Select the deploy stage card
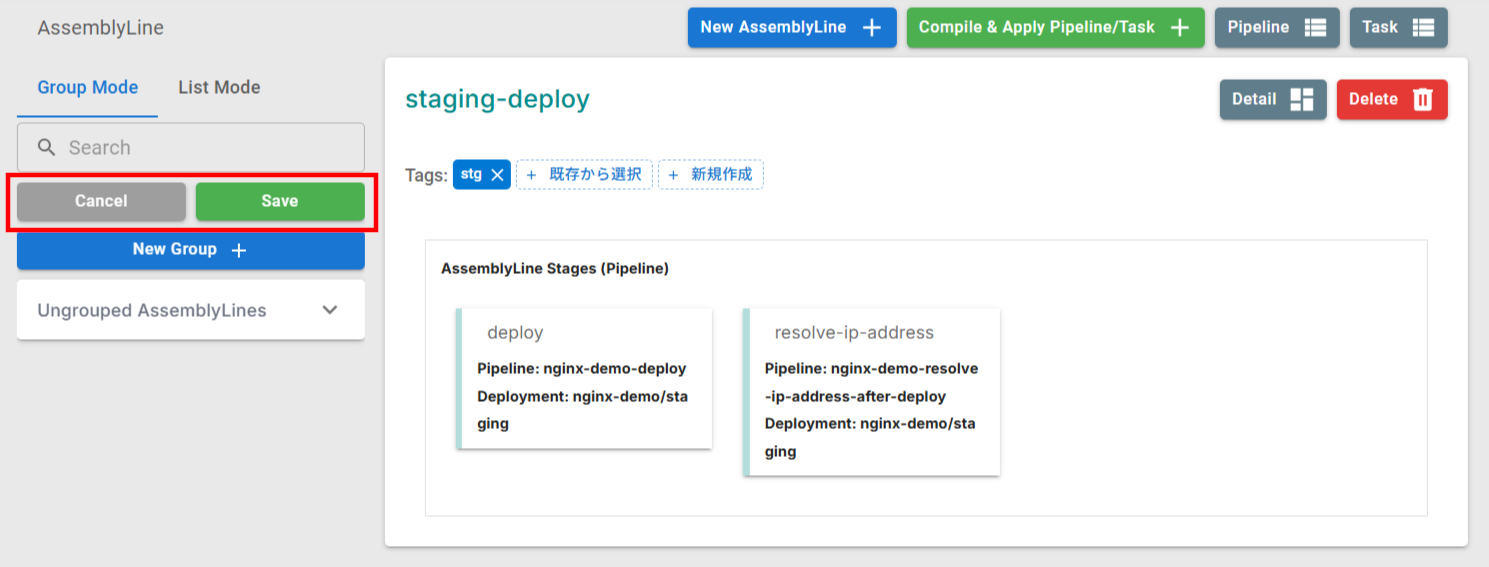Image resolution: width=1489 pixels, height=567 pixels. coord(584,378)
